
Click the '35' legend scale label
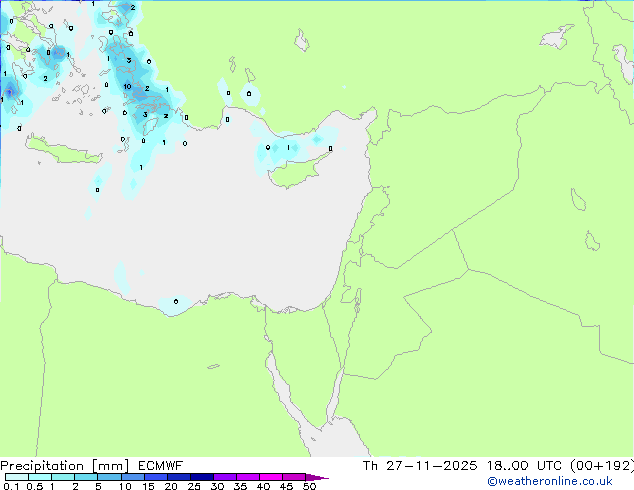tap(240, 486)
